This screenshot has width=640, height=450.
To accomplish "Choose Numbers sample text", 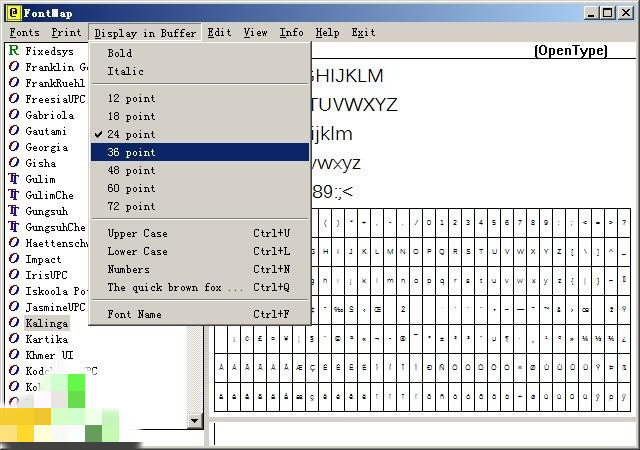I will click(200, 270).
